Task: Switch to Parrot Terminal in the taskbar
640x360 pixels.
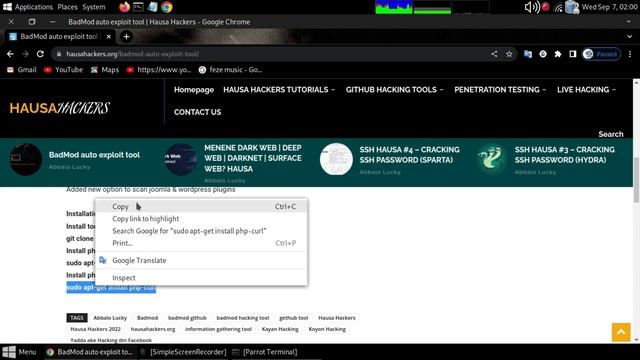Action: (x=264, y=352)
